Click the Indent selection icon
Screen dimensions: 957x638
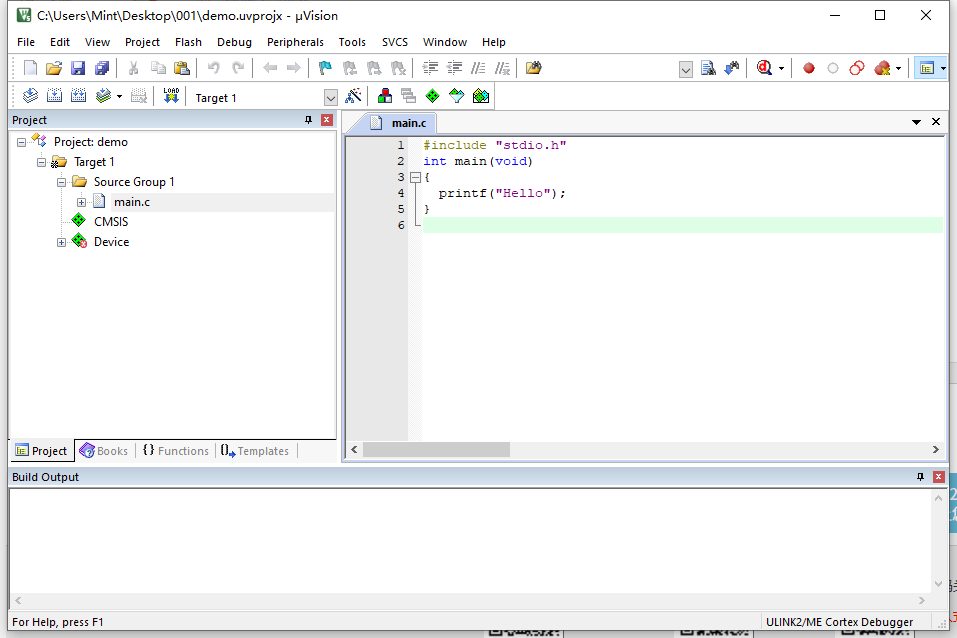430,68
